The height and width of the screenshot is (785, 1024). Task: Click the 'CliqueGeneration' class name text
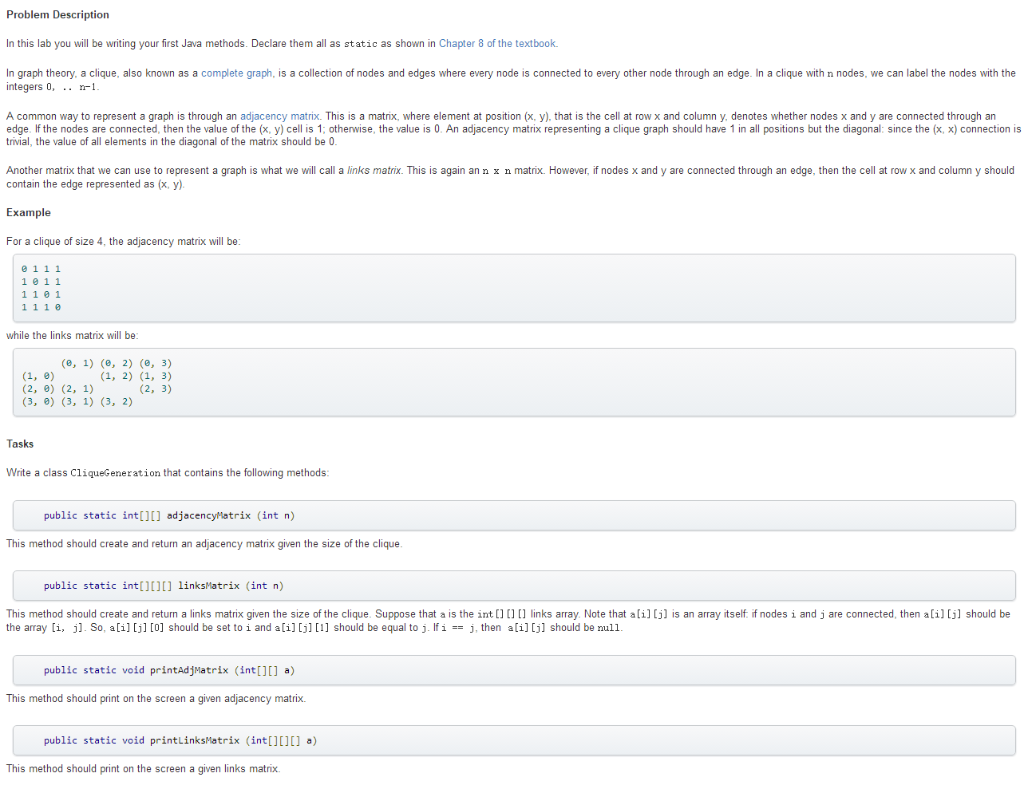[115, 473]
